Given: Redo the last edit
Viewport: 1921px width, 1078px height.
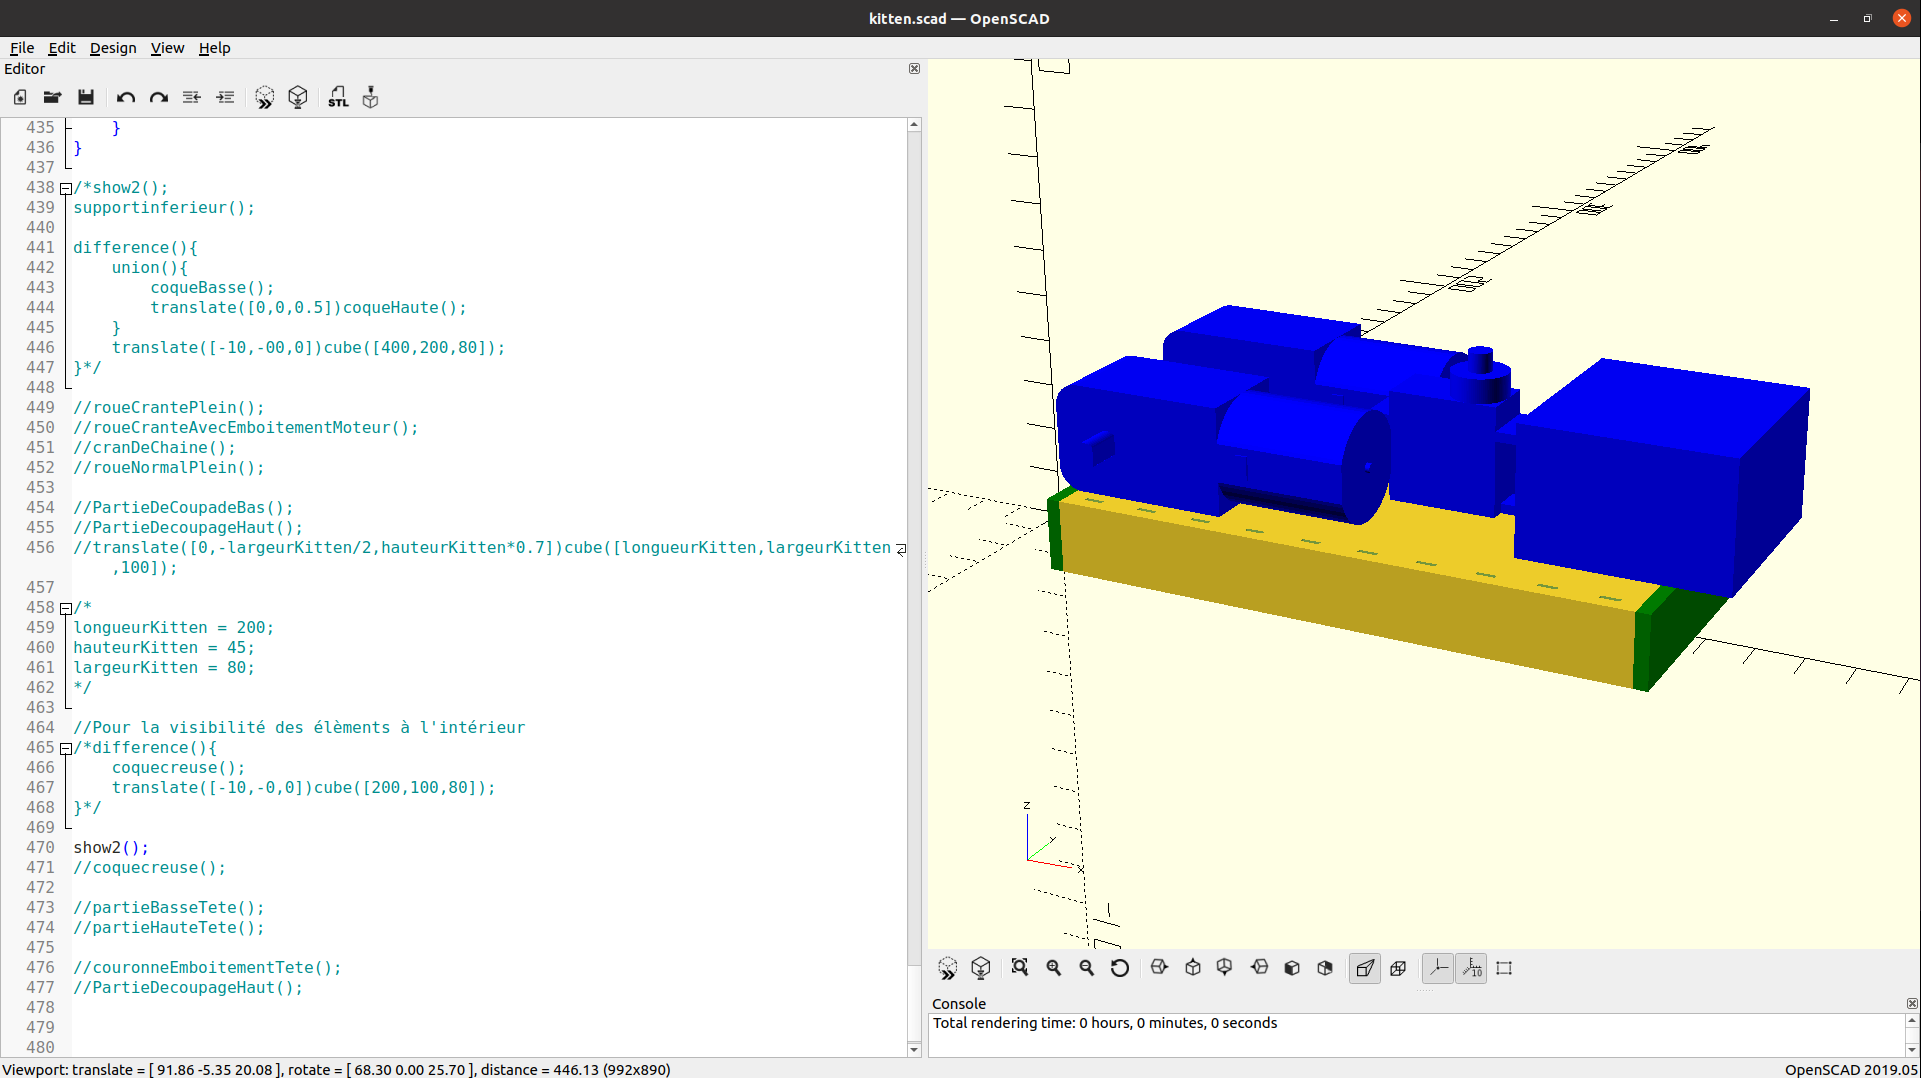Looking at the screenshot, I should tap(159, 97).
